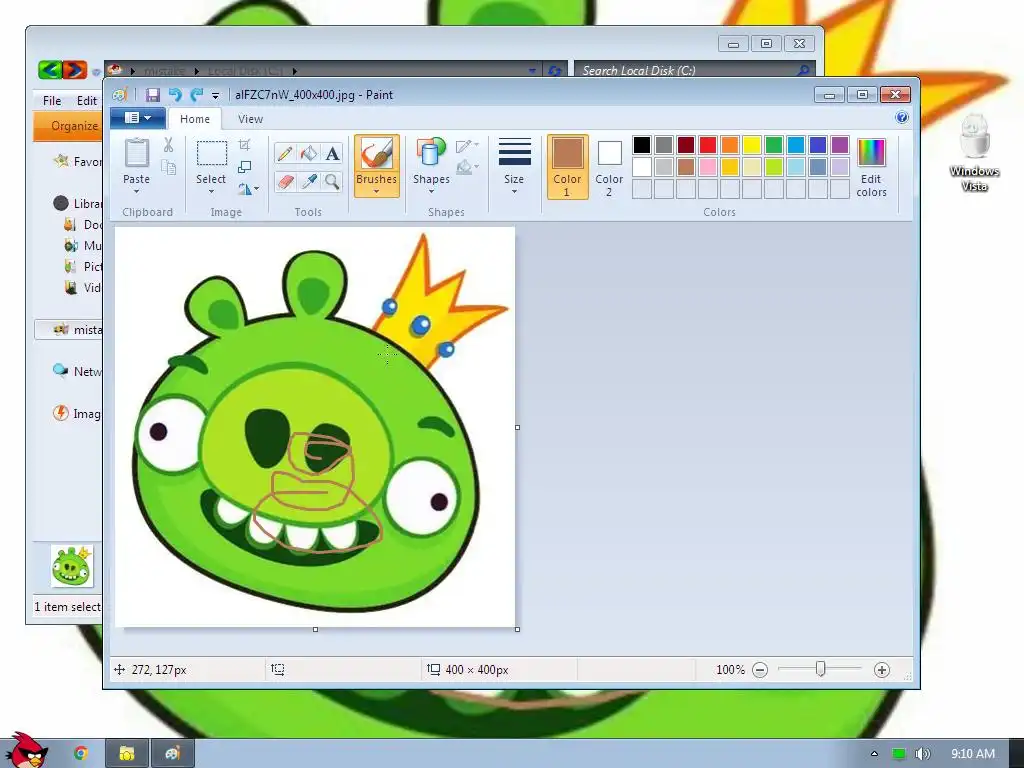The width and height of the screenshot is (1024, 768).
Task: Expand the Select dropdown arrow
Action: pyautogui.click(x=212, y=192)
